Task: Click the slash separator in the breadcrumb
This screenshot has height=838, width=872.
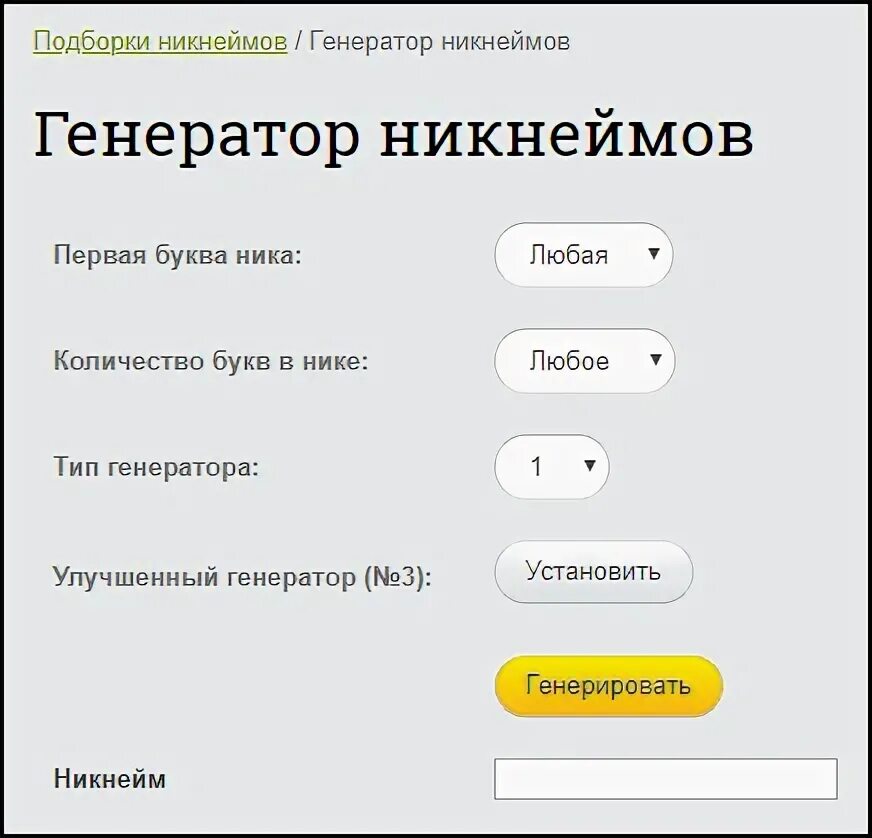Action: click(298, 41)
